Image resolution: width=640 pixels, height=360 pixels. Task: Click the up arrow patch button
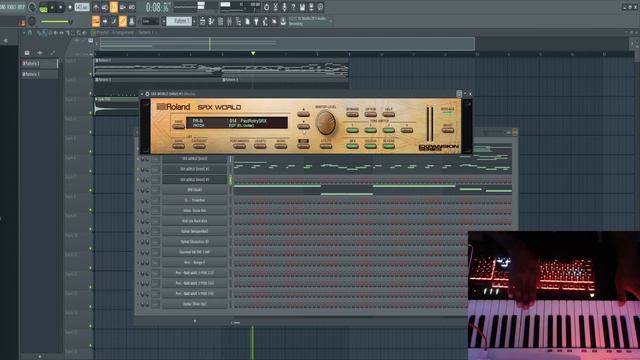coord(303,113)
